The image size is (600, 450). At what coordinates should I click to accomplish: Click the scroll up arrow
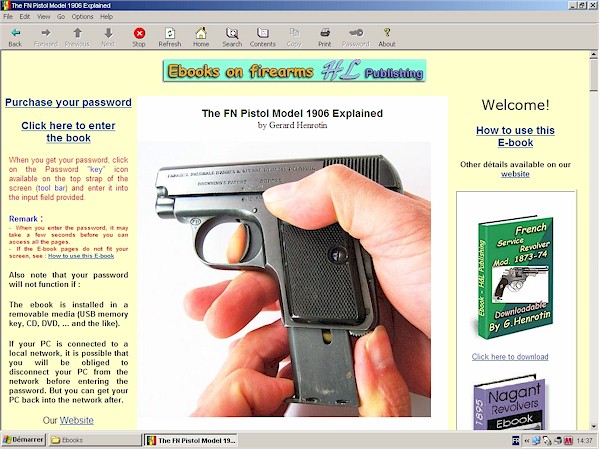(593, 55)
